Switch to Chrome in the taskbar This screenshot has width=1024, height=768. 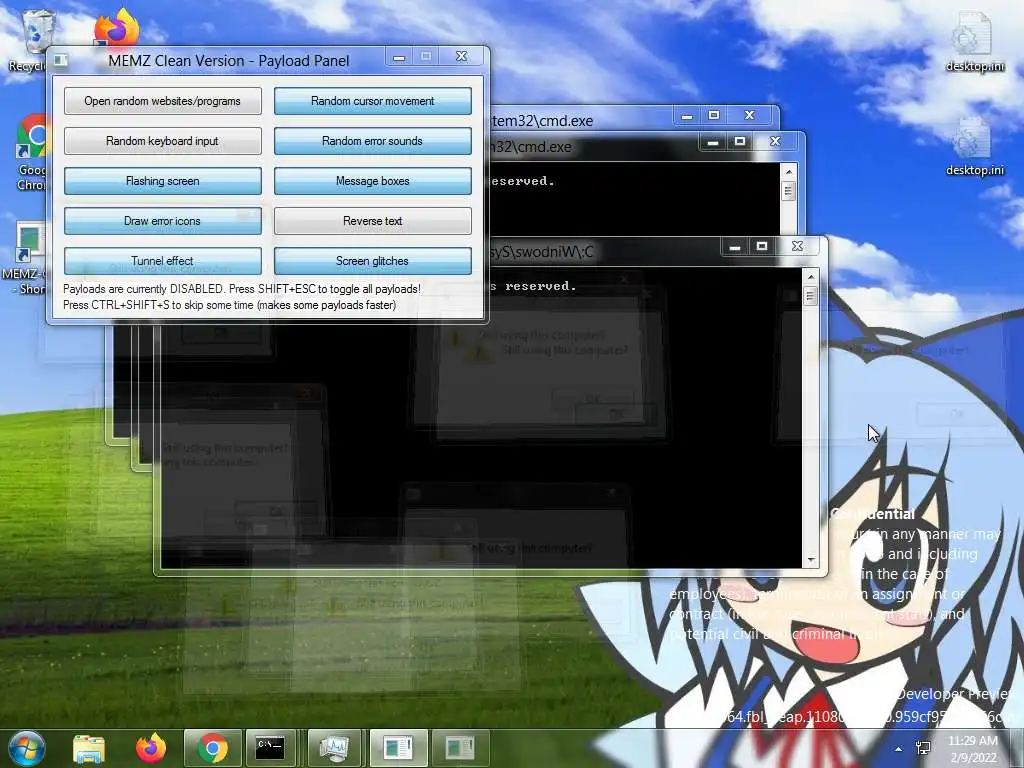click(x=213, y=748)
